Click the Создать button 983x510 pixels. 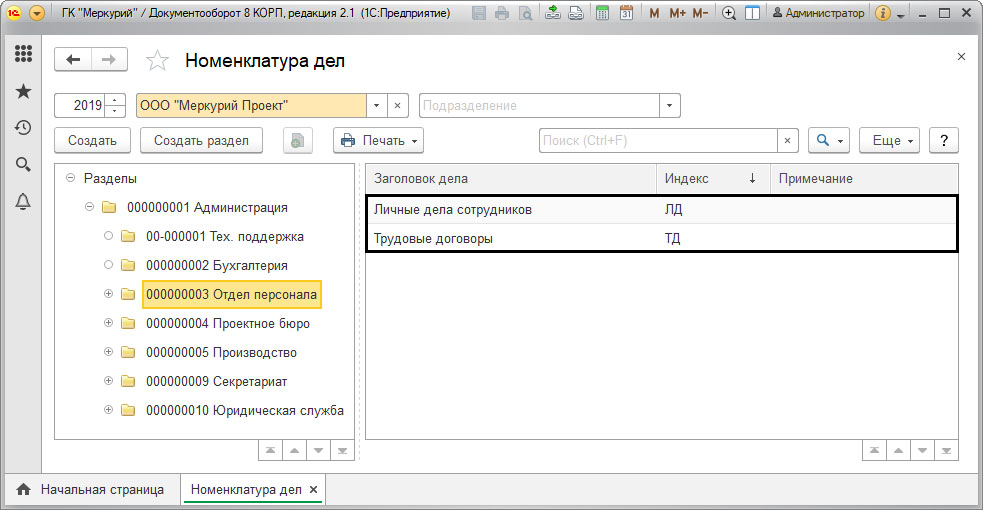pos(92,141)
